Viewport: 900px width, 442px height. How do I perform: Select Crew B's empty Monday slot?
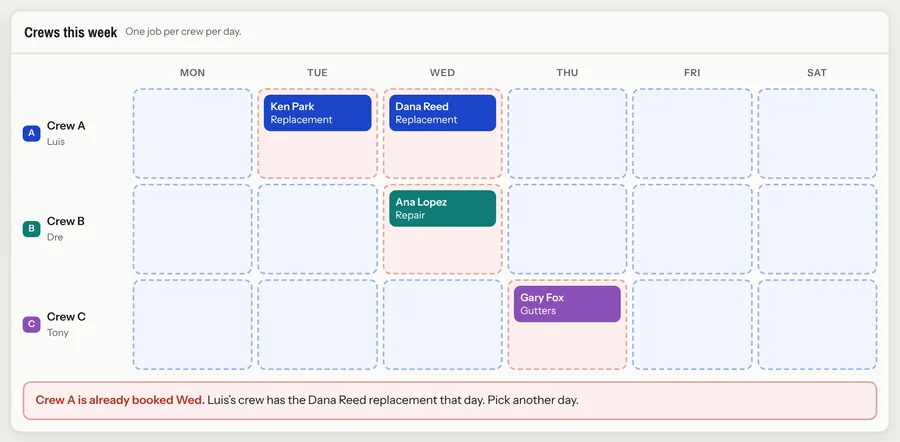pyautogui.click(x=192, y=229)
